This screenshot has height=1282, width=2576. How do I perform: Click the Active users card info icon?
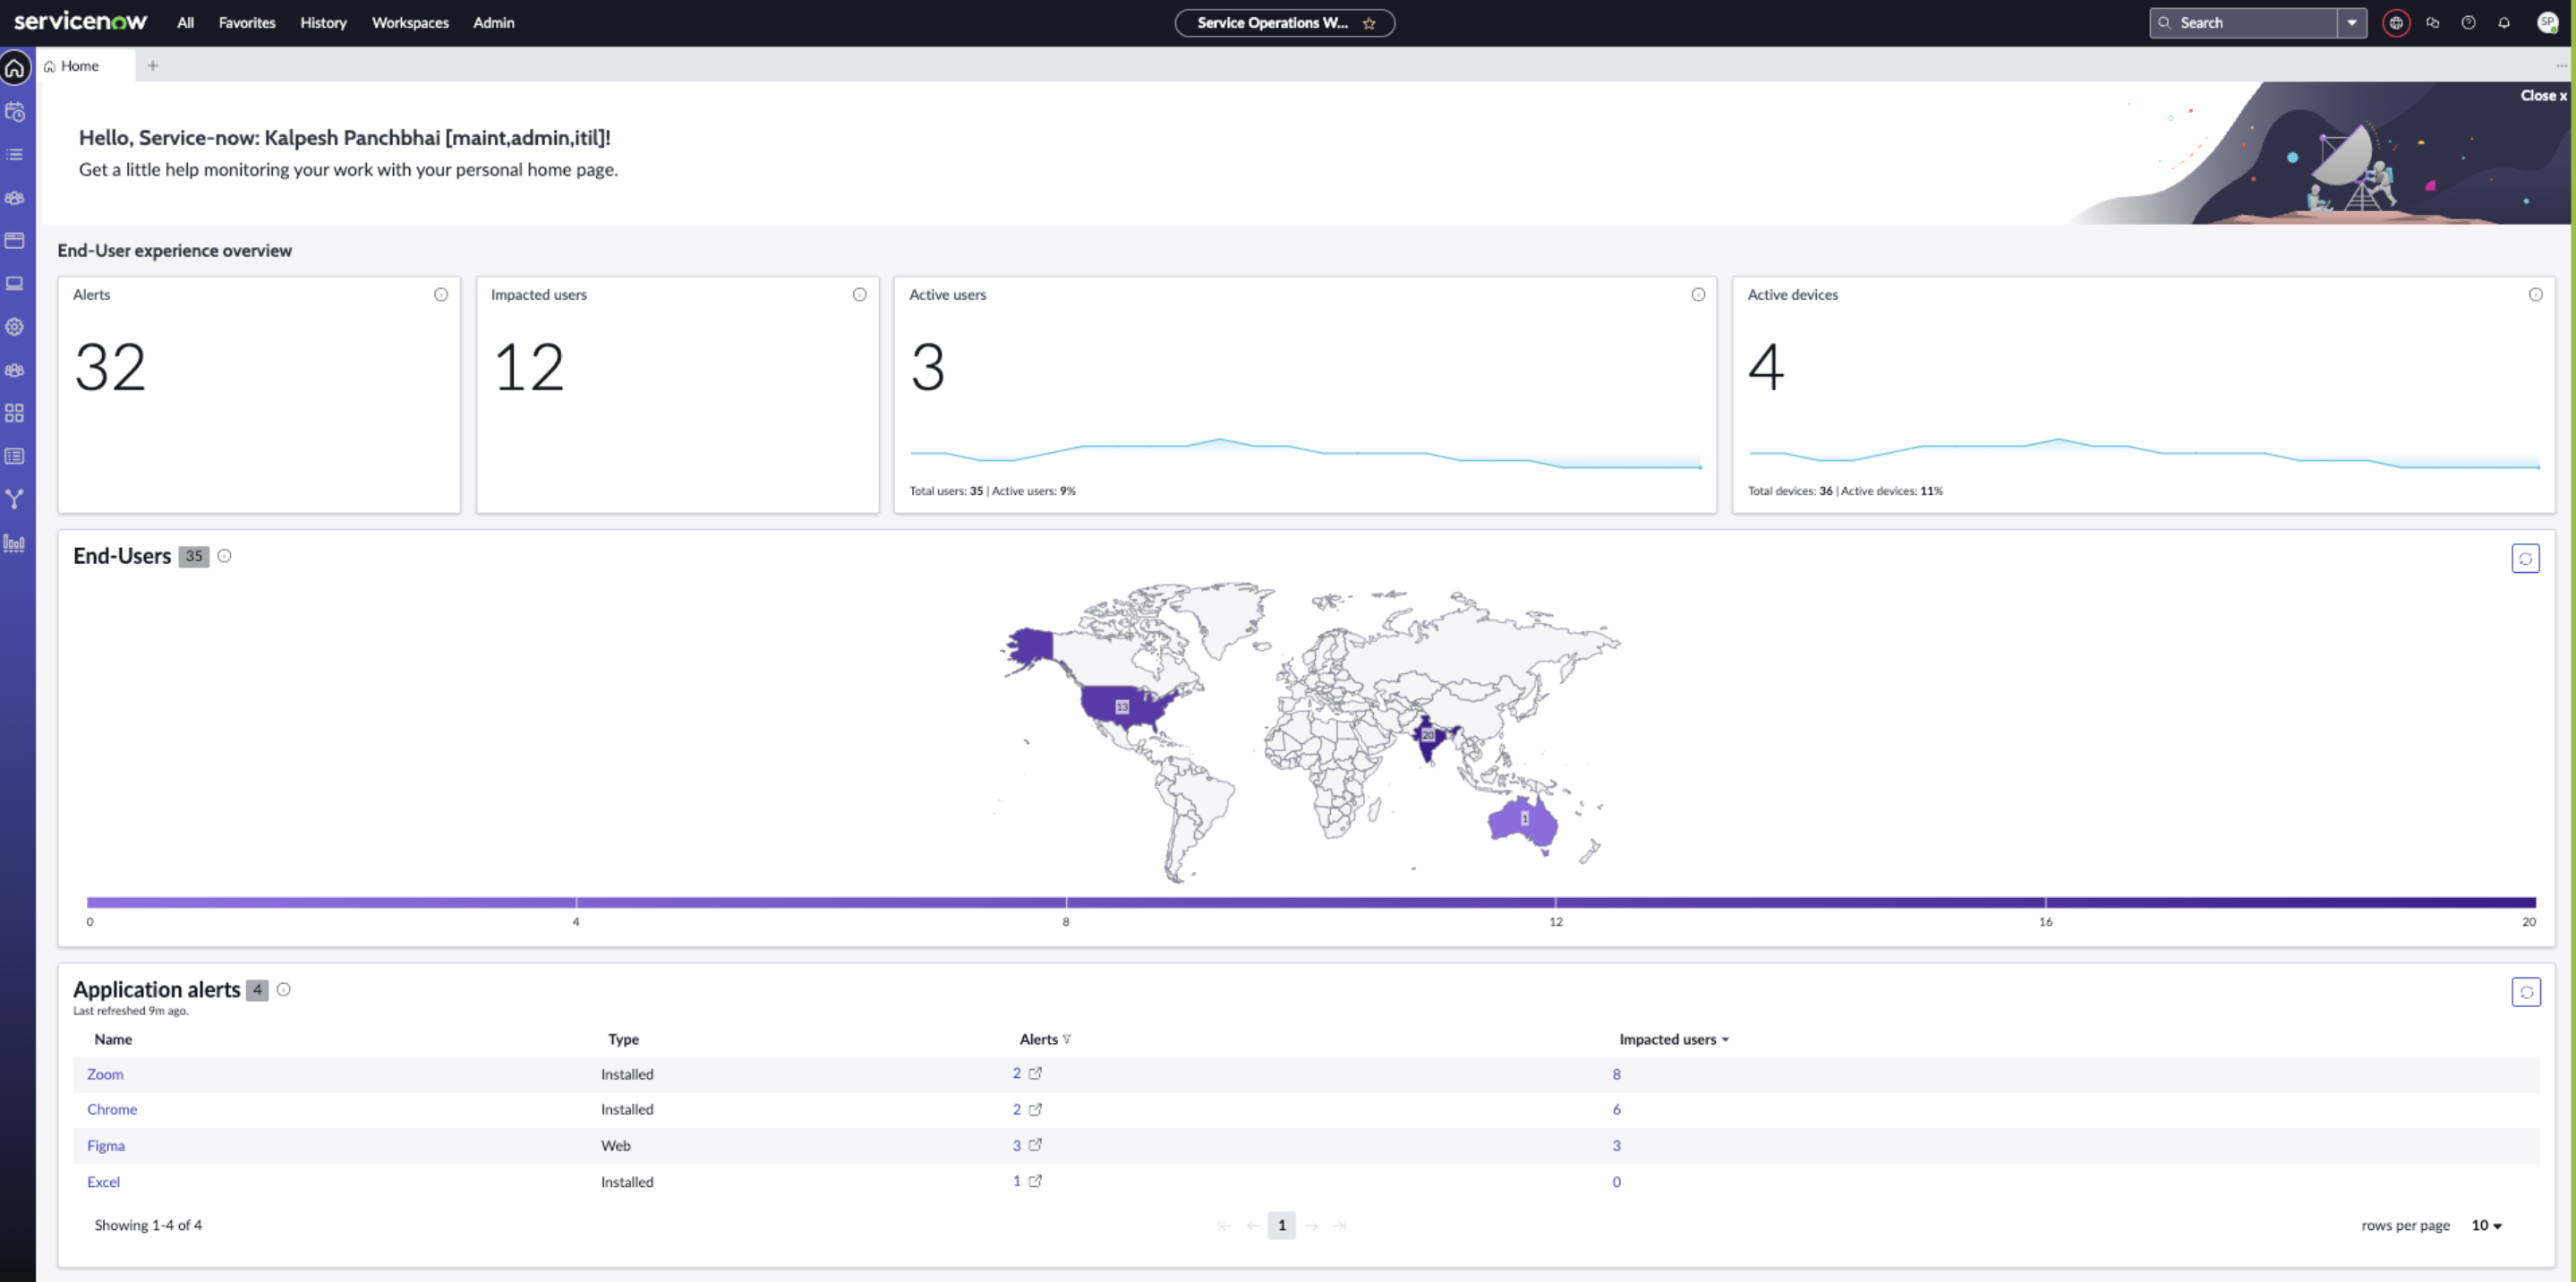[1698, 294]
